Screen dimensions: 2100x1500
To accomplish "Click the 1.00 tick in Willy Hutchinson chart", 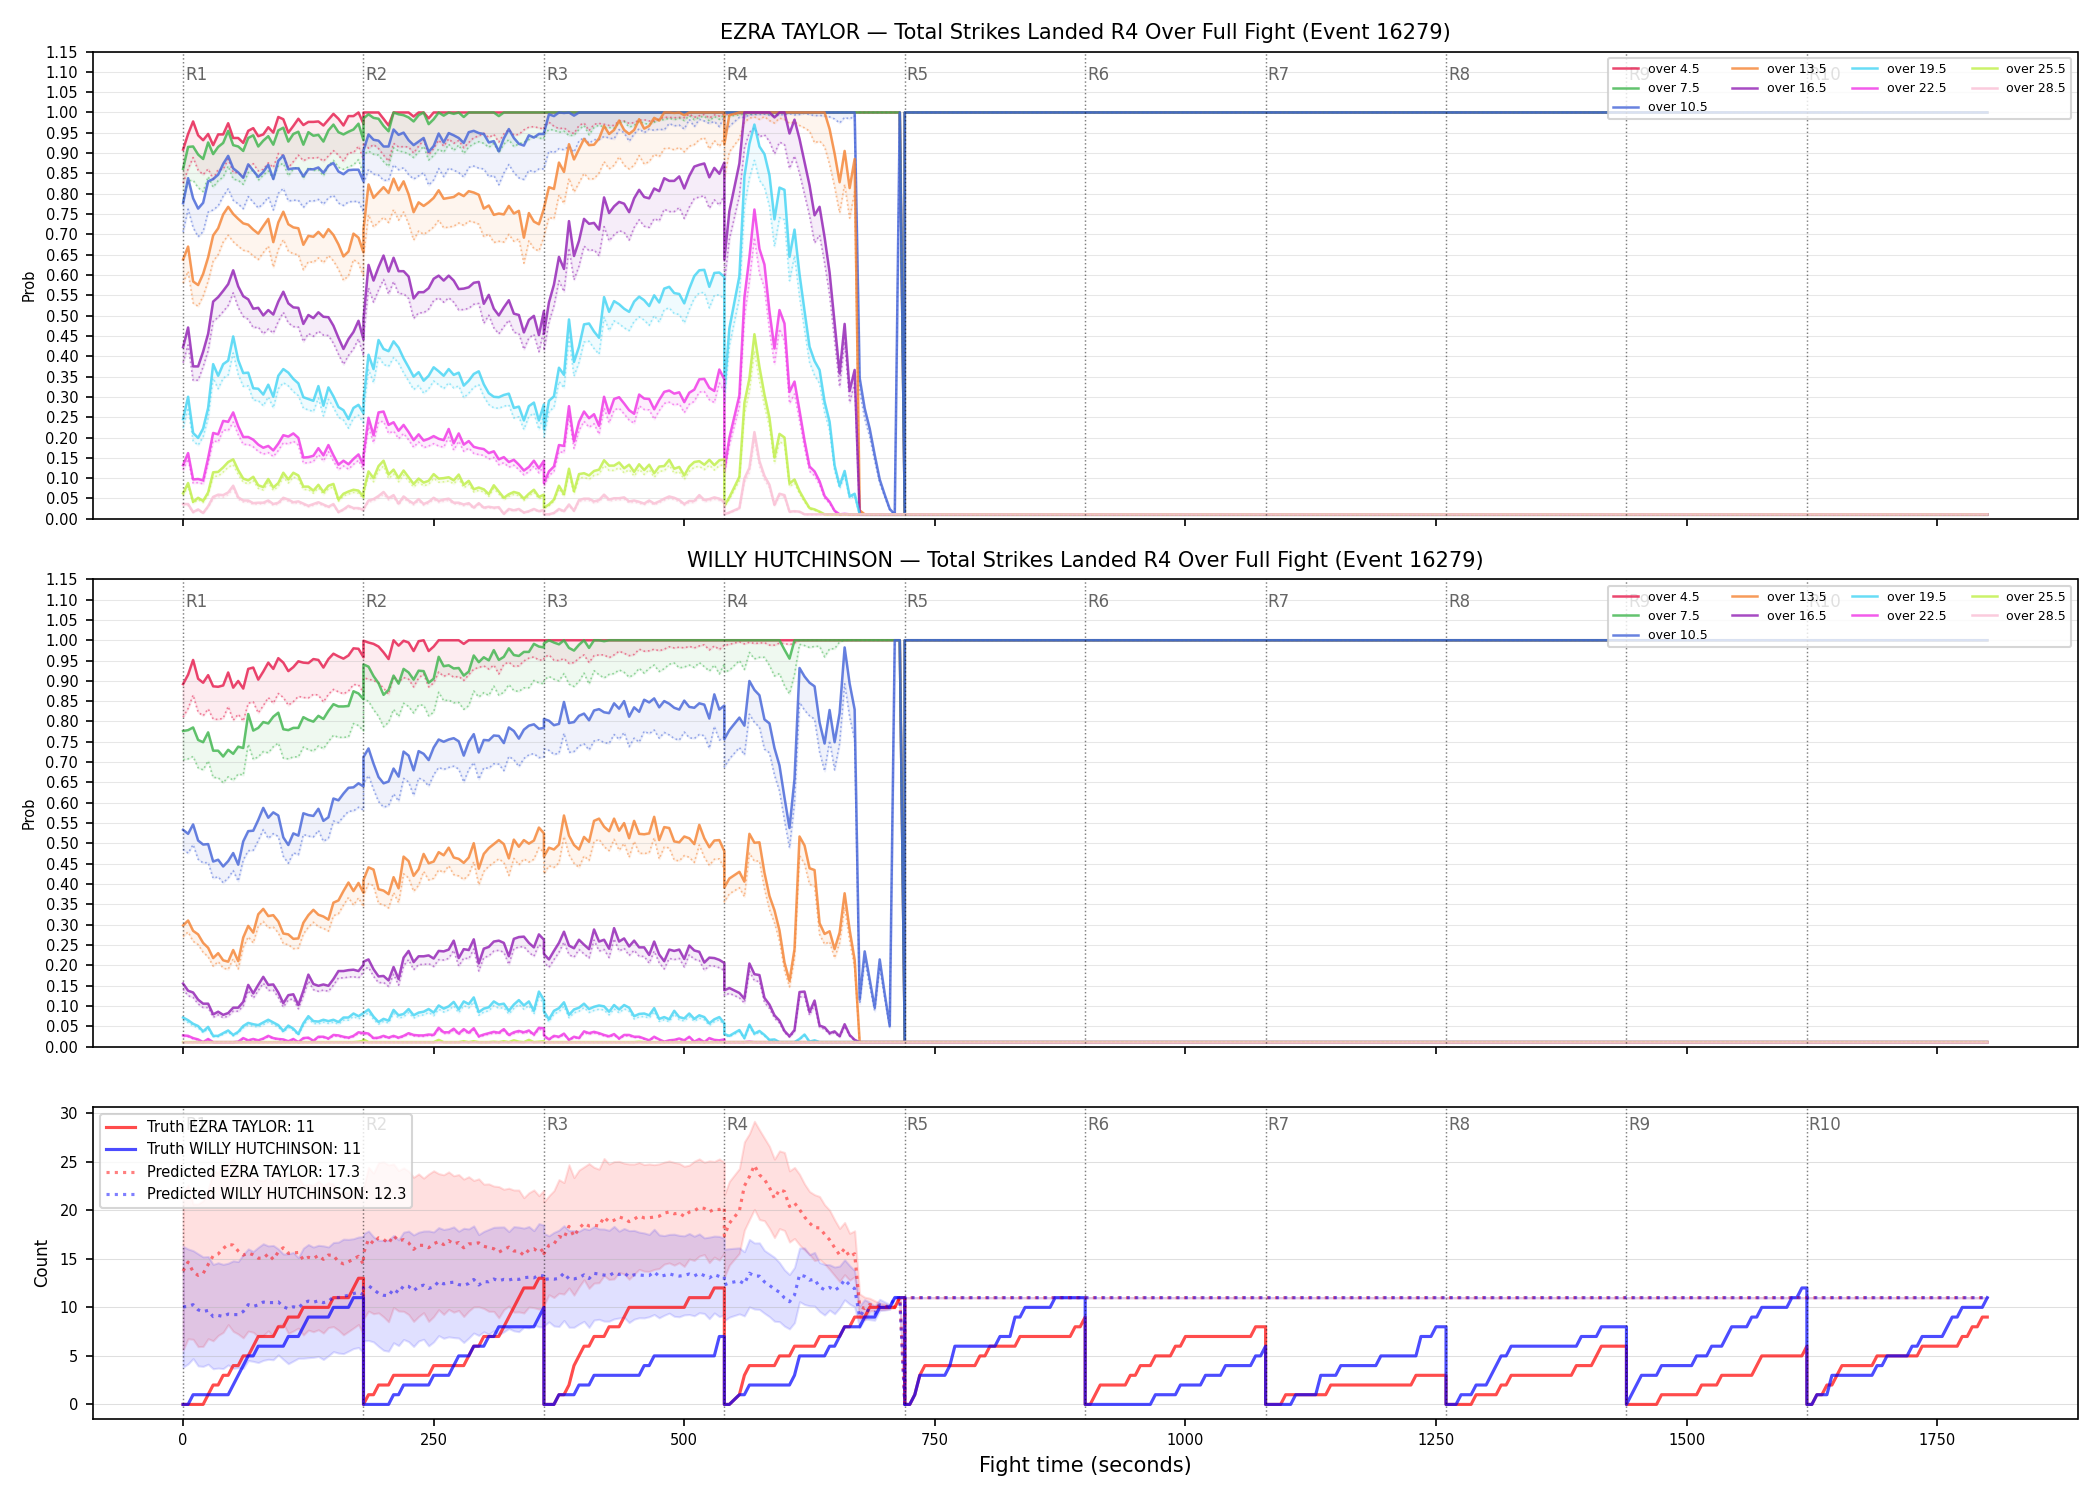I will [x=62, y=641].
